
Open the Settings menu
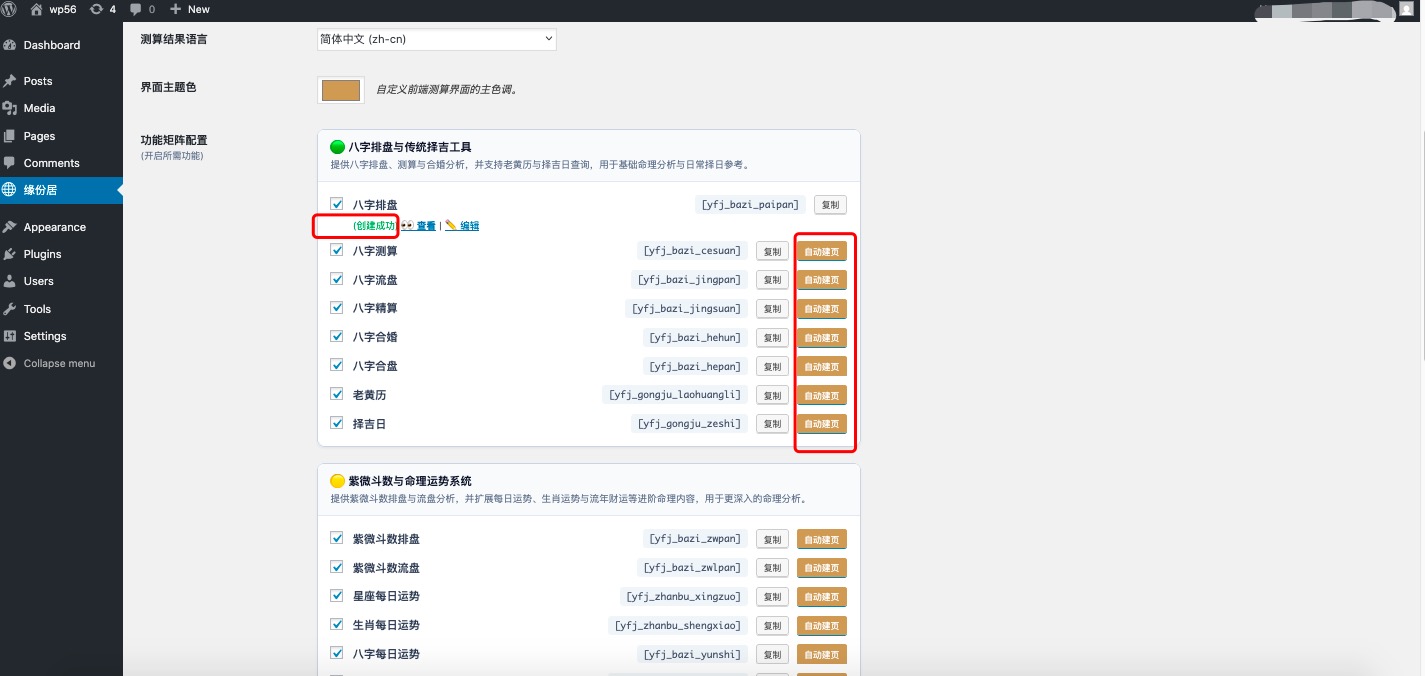pos(61,336)
